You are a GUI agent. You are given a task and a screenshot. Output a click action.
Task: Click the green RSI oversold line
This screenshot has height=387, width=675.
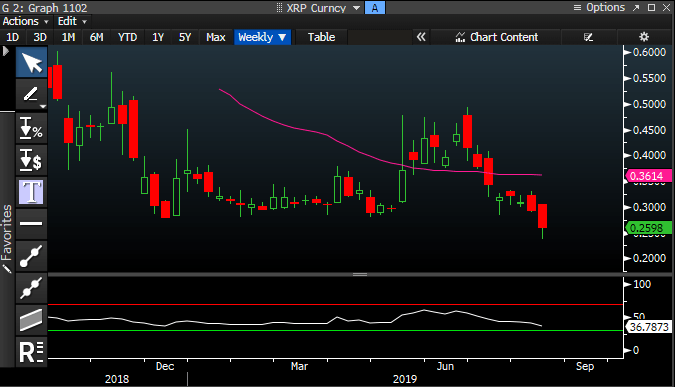pos(336,331)
